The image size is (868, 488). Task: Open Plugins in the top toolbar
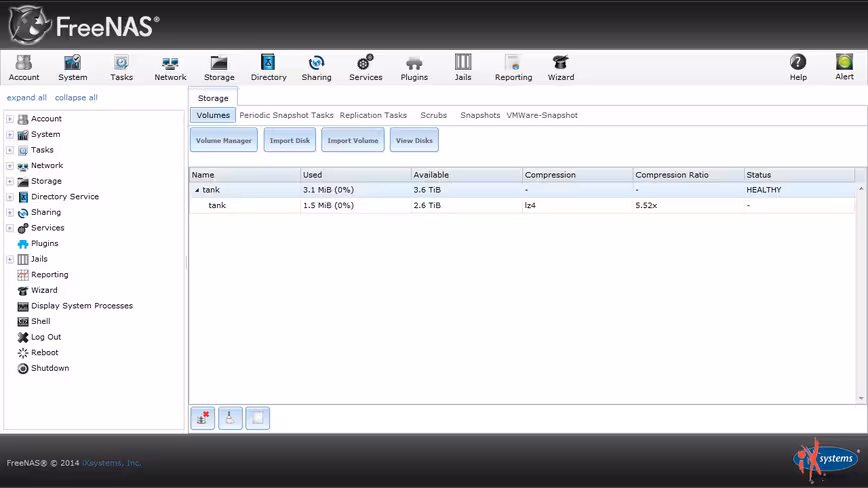[414, 68]
